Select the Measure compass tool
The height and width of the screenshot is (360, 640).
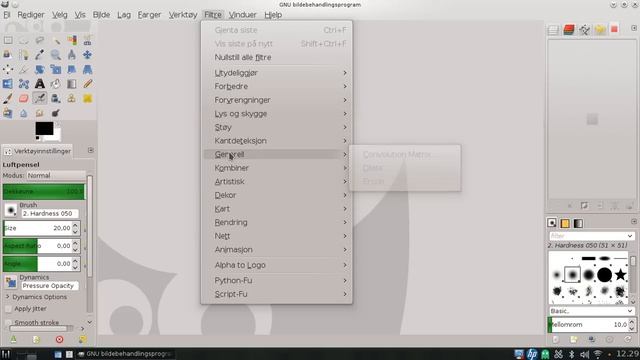pyautogui.click(x=72, y=55)
